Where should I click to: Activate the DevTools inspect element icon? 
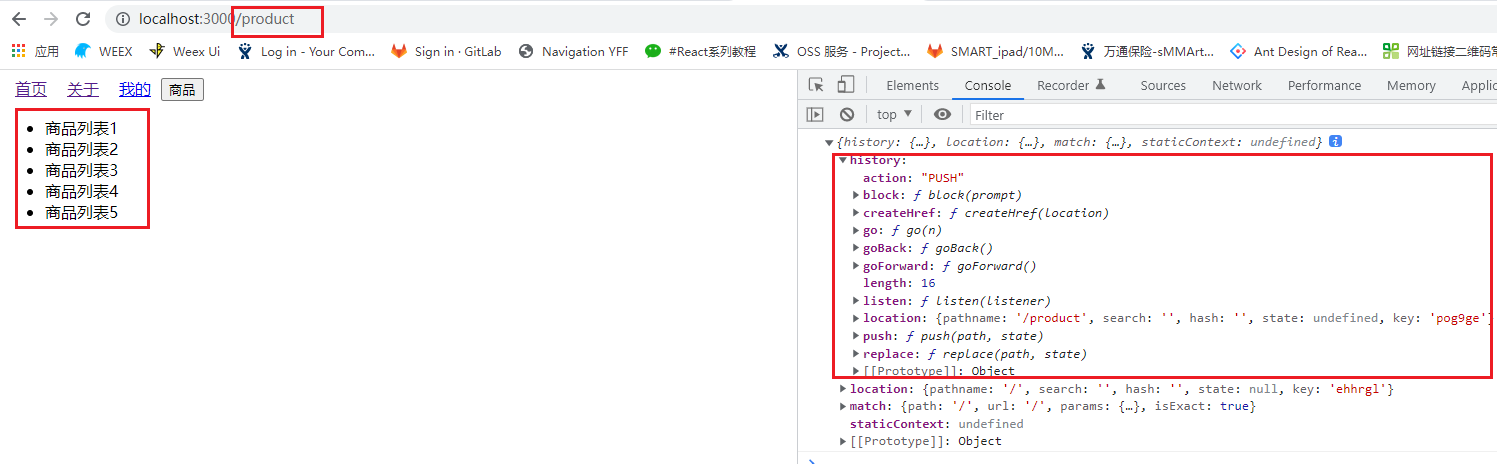click(817, 85)
